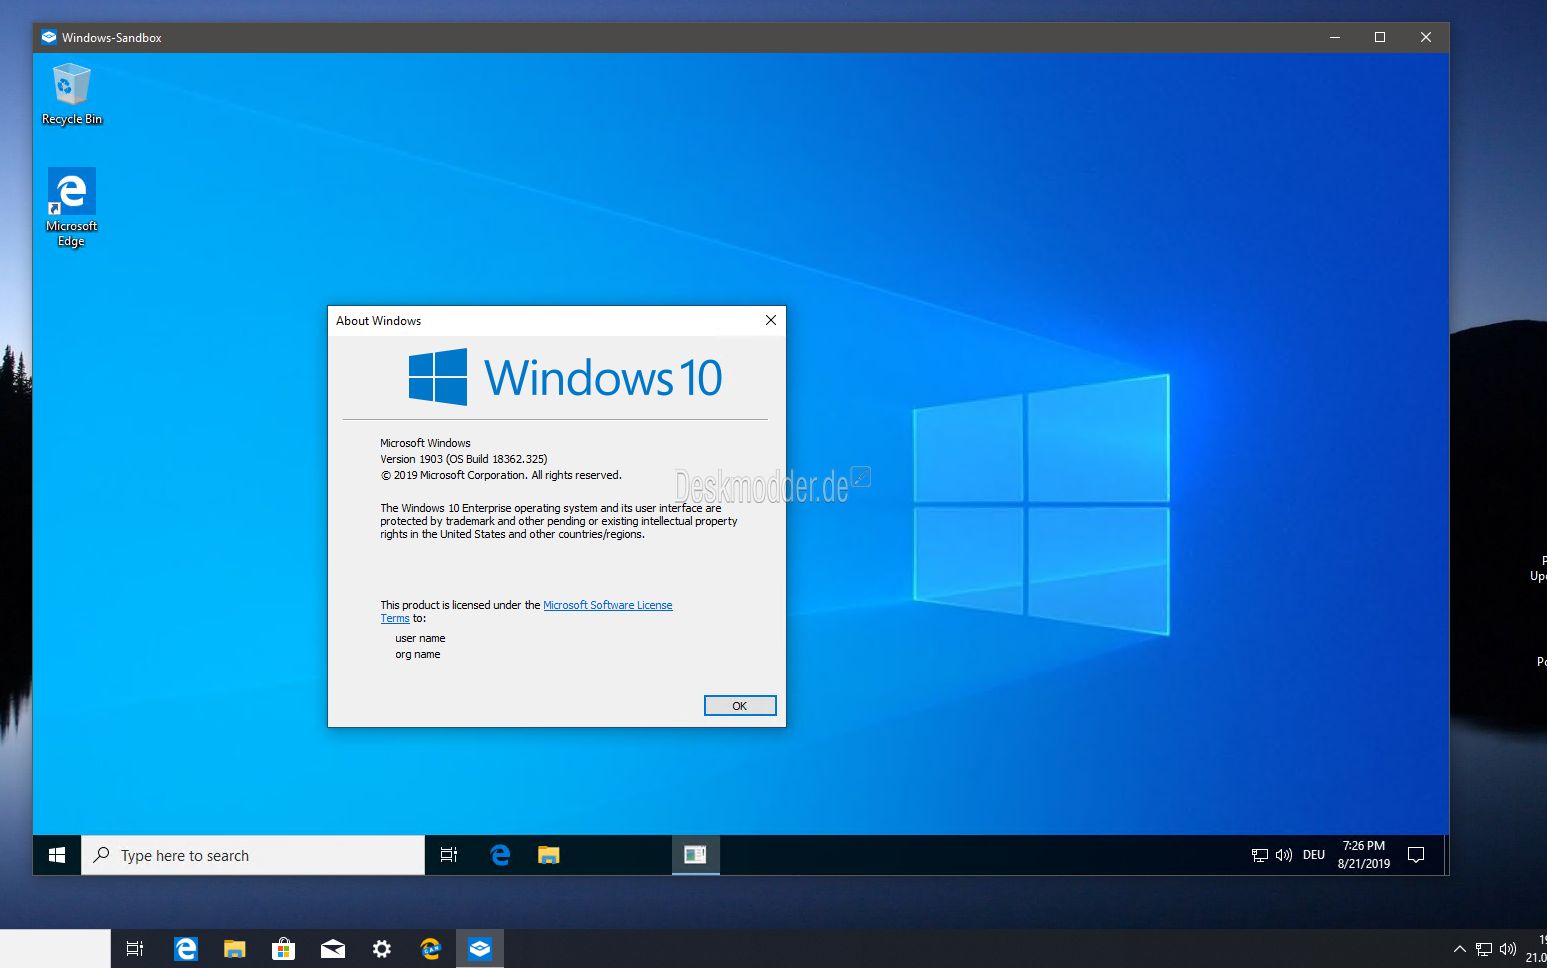Click the Windows 10 logo in dialog

(x=565, y=377)
